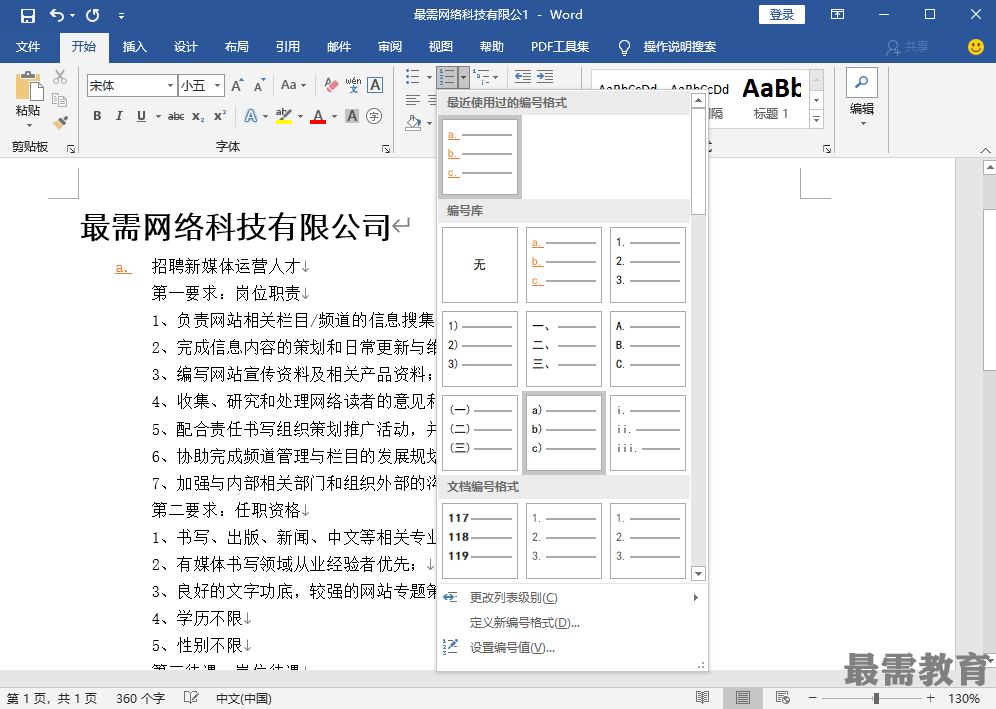The width and height of the screenshot is (996, 709).
Task: Select the a) b) c) numbering format
Action: pyautogui.click(x=563, y=433)
